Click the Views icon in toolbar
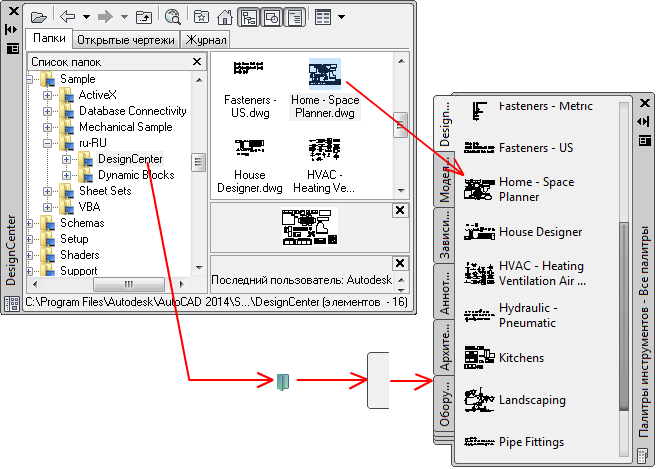The width and height of the screenshot is (657, 469). [323, 17]
